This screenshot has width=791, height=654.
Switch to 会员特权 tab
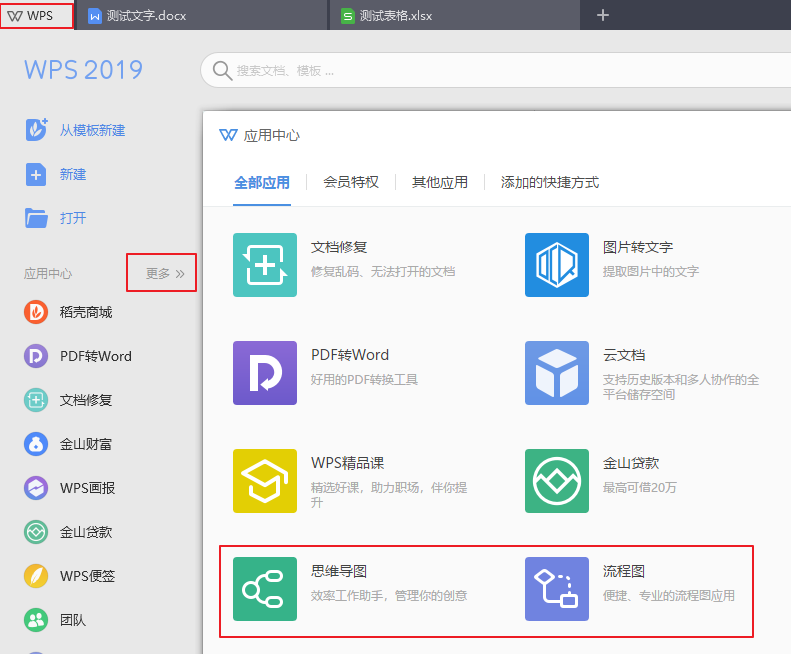coord(351,182)
